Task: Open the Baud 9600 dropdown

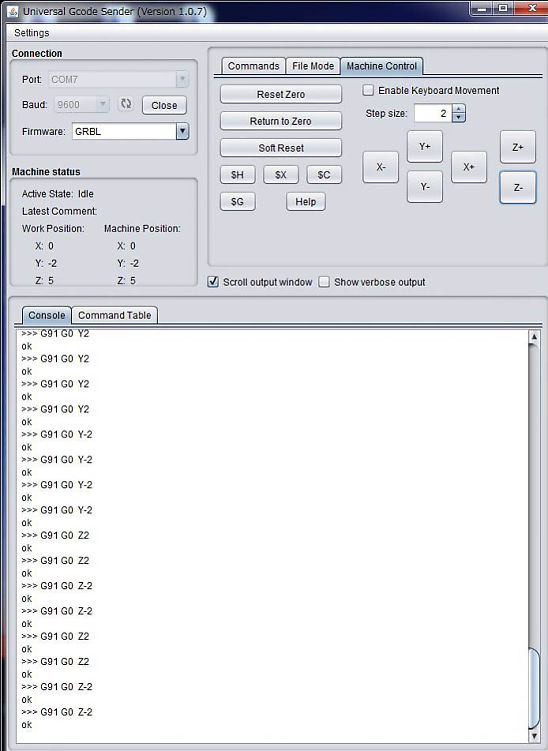Action: pyautogui.click(x=103, y=104)
